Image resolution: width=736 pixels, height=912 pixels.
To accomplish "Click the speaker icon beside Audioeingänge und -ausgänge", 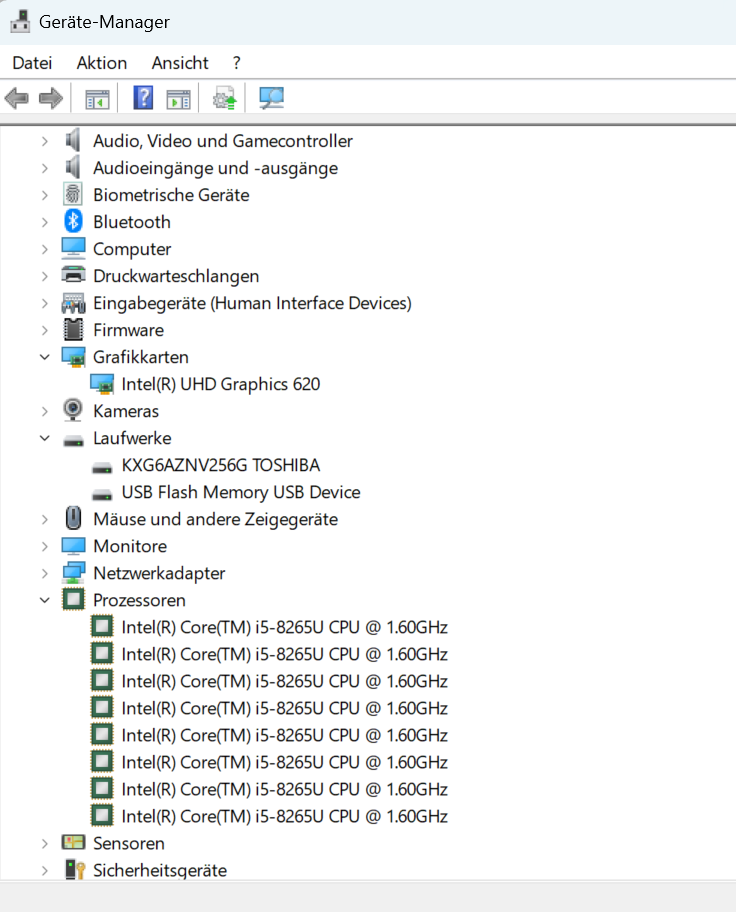I will click(x=73, y=168).
